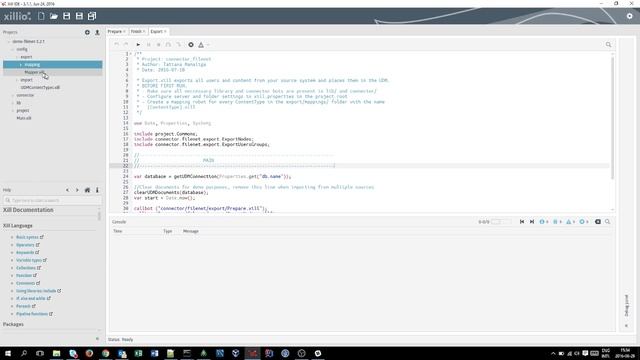Viewport: 640px width, 360px height.
Task: Add a new project with the plus icon
Action: pyautogui.click(x=87, y=32)
